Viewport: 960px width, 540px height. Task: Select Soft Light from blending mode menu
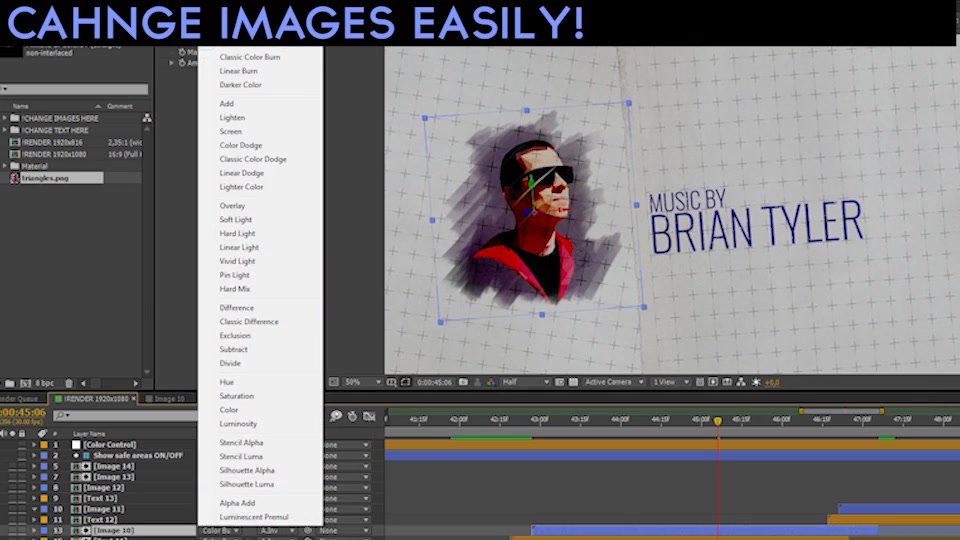(236, 219)
